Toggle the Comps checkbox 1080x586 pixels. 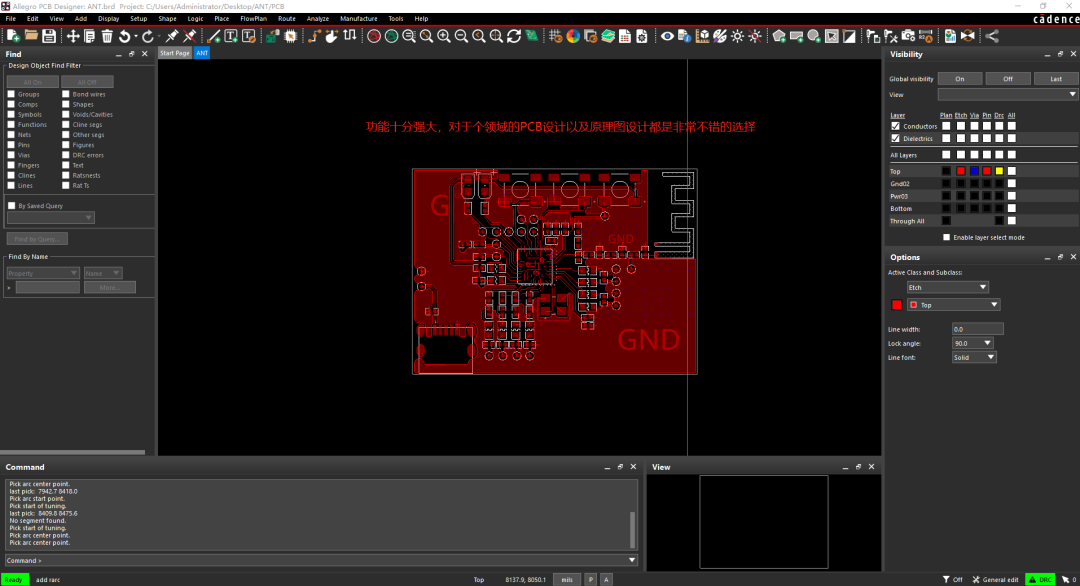pos(11,104)
